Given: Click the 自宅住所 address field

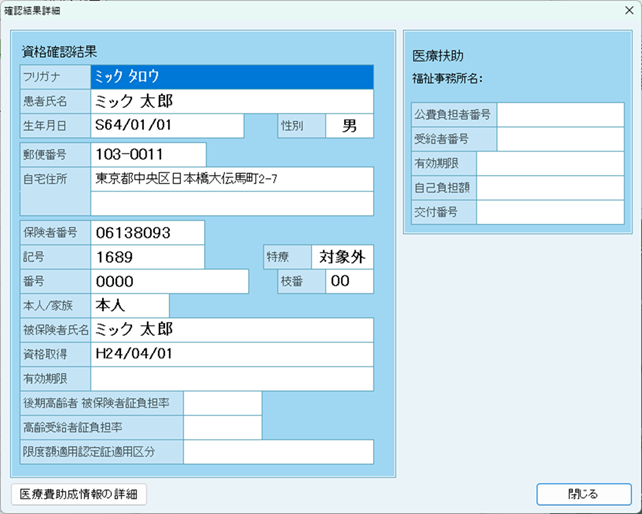Looking at the screenshot, I should click(231, 180).
